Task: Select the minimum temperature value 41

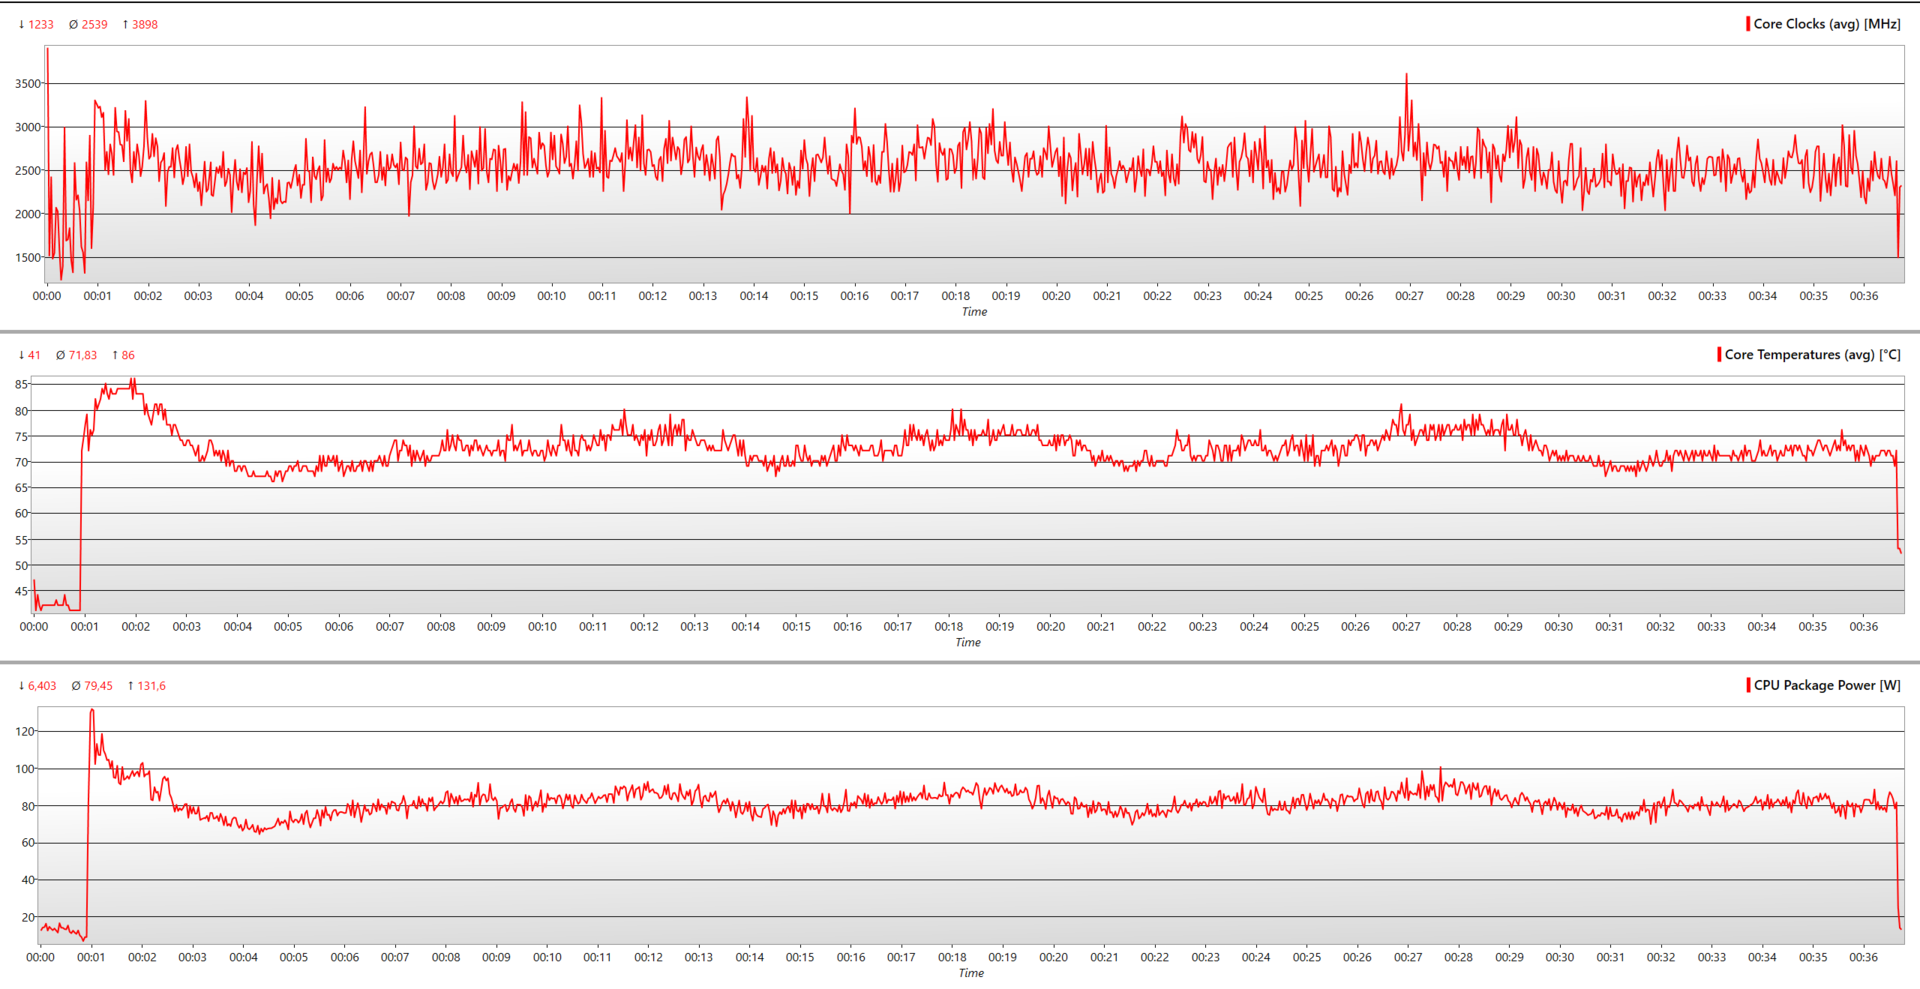Action: coord(35,356)
